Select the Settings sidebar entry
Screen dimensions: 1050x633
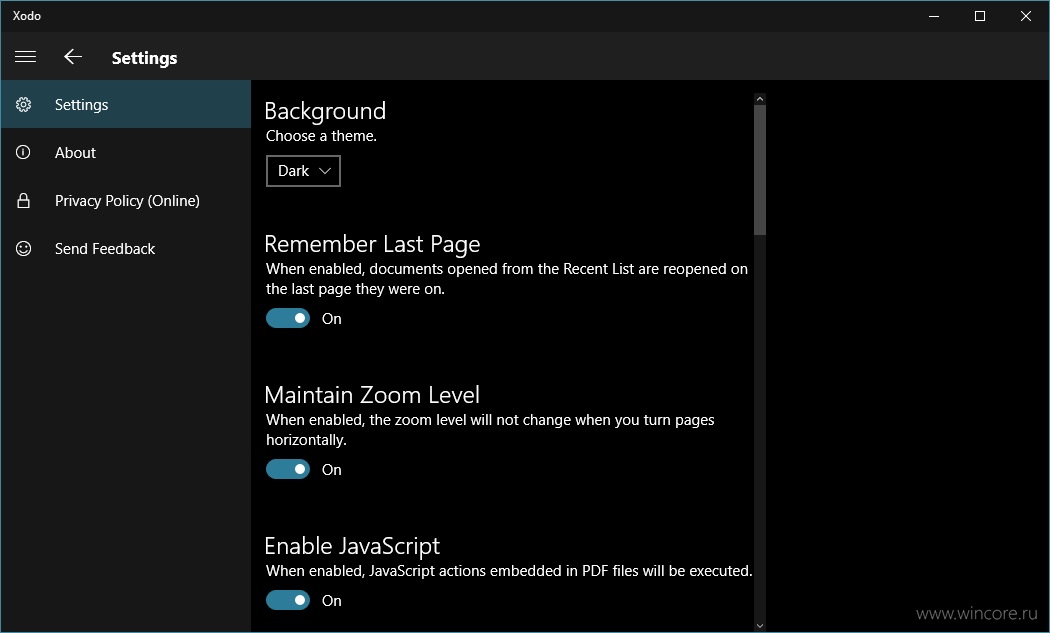tap(126, 104)
